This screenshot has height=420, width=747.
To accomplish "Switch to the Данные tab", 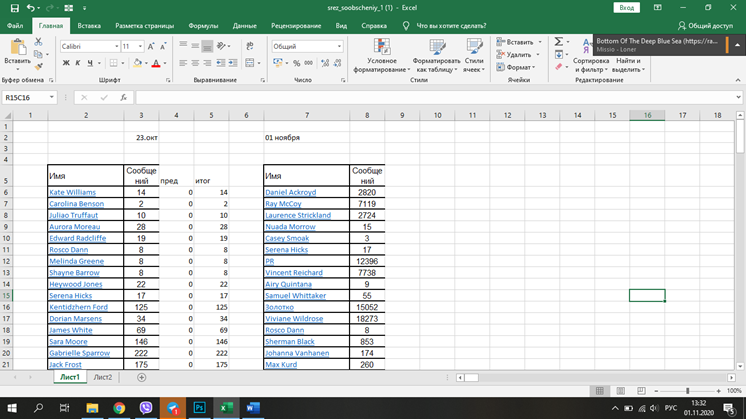I will pyautogui.click(x=244, y=26).
